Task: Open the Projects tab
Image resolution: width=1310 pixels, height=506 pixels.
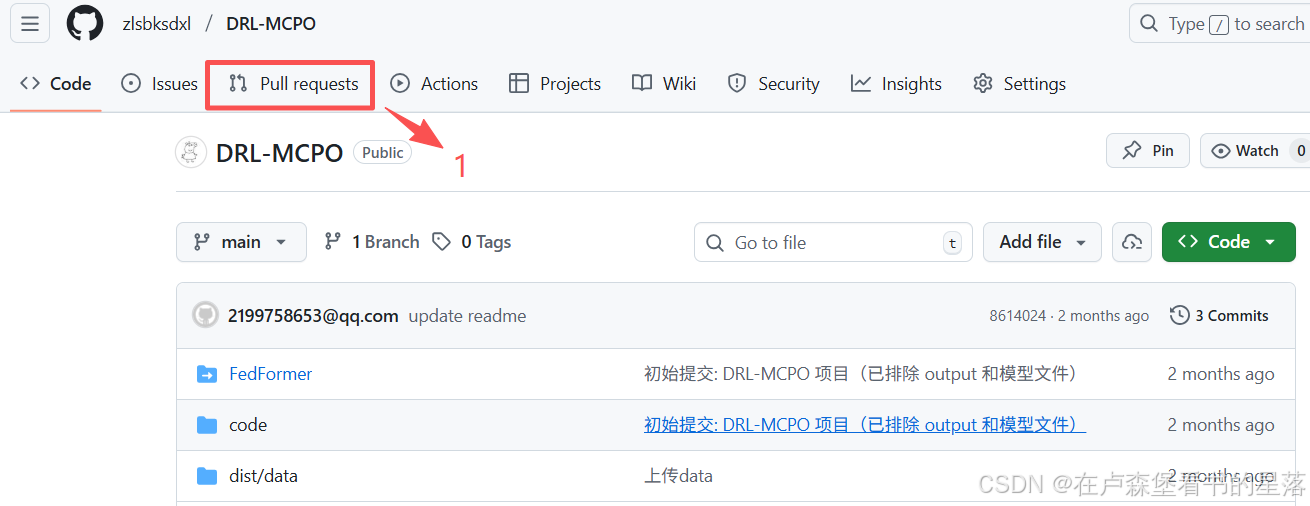Action: click(555, 84)
